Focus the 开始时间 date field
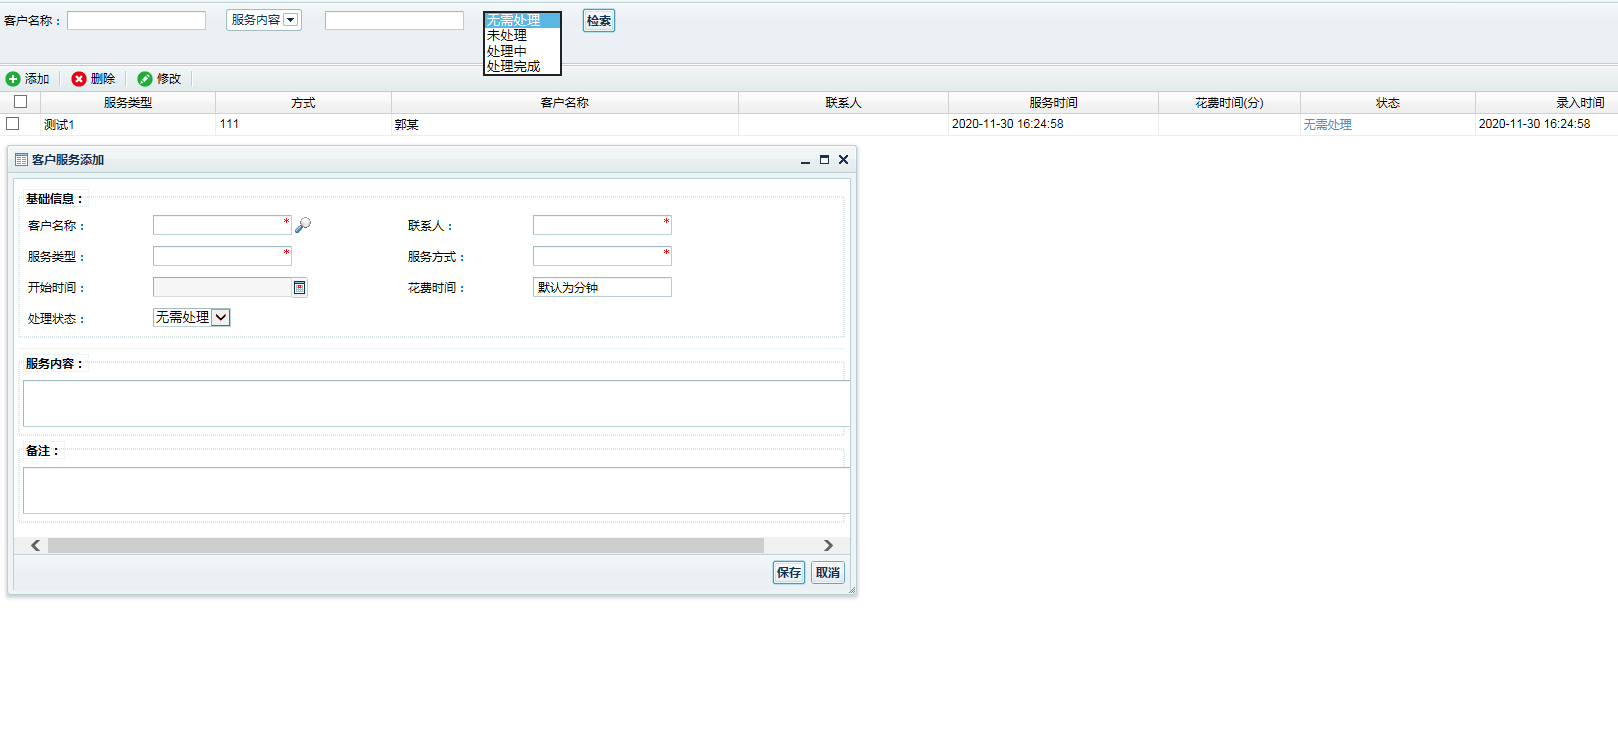The width and height of the screenshot is (1618, 734). [222, 287]
